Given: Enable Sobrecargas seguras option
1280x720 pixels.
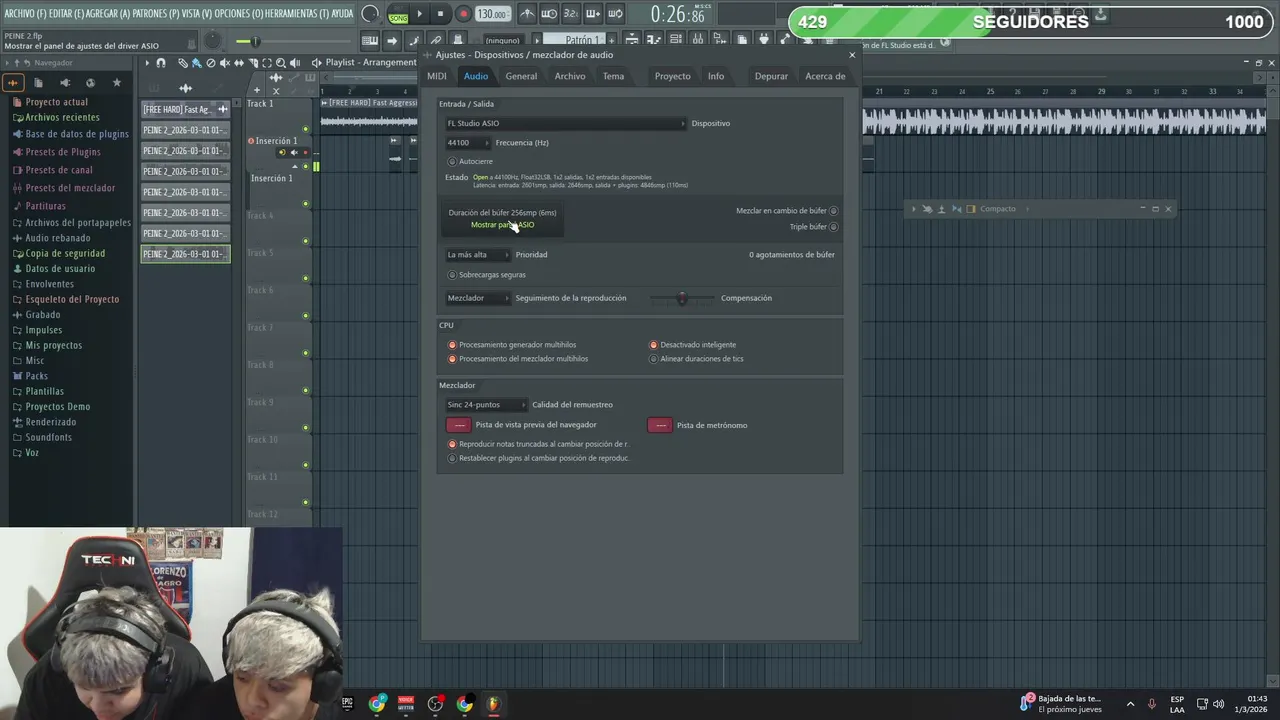Looking at the screenshot, I should (x=452, y=275).
